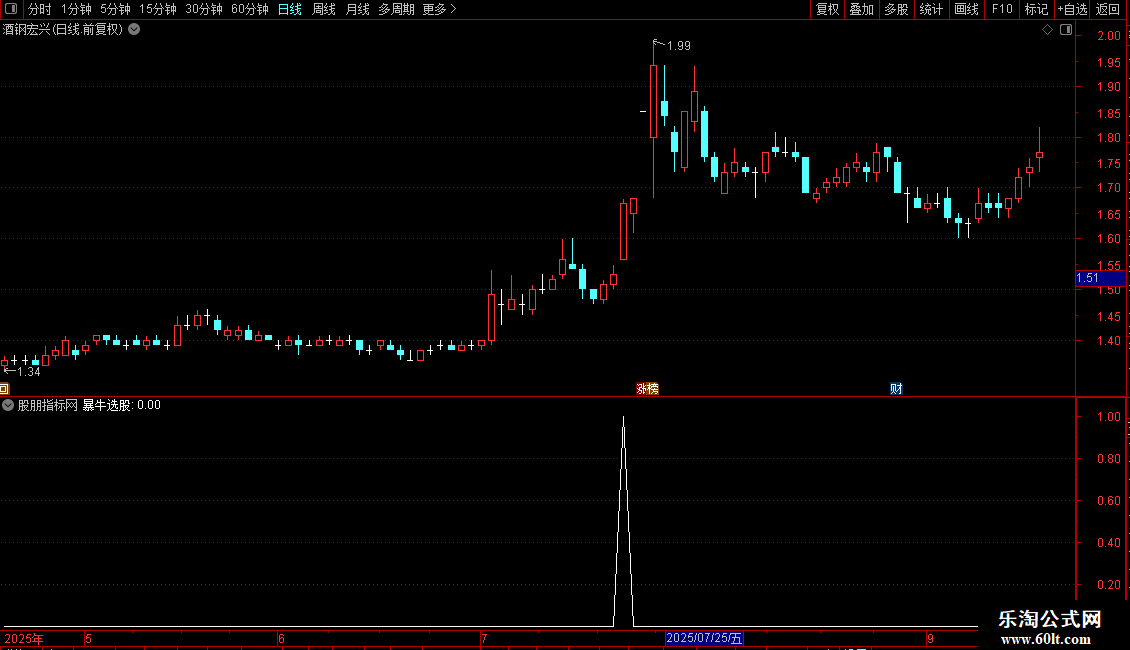The image size is (1130, 650).
Task: Open the 涨榜 event marker
Action: pyautogui.click(x=647, y=389)
